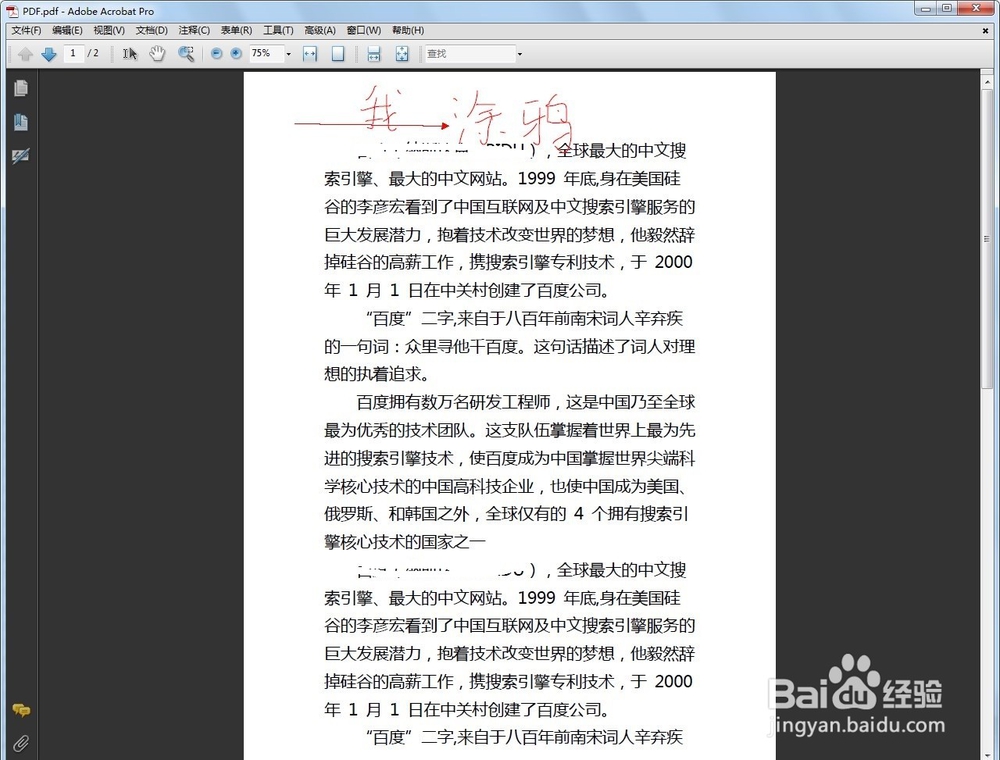This screenshot has height=760, width=1000.
Task: Open the 注释(C) menu
Action: [x=194, y=30]
